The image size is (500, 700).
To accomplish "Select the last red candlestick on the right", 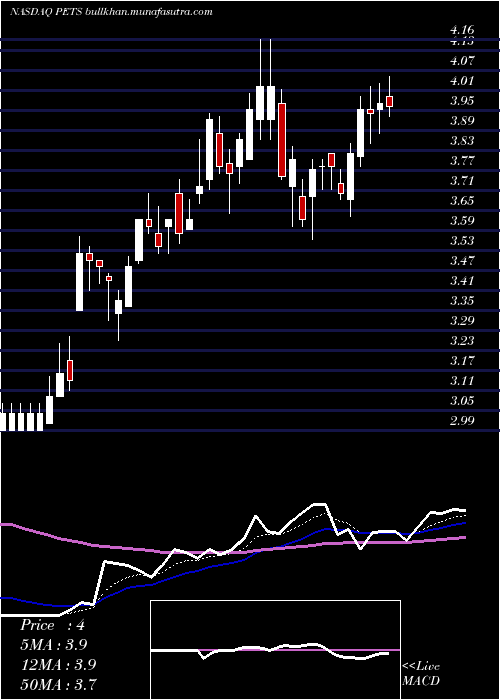I will (x=389, y=101).
